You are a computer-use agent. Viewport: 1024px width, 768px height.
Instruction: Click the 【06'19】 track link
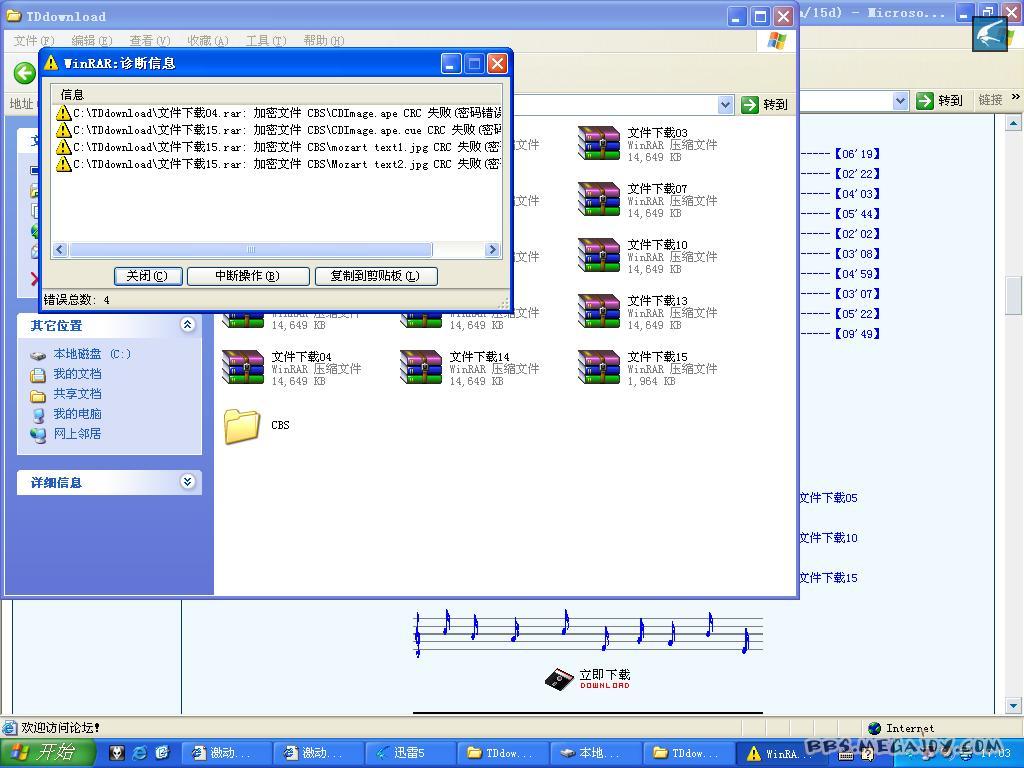pos(857,154)
